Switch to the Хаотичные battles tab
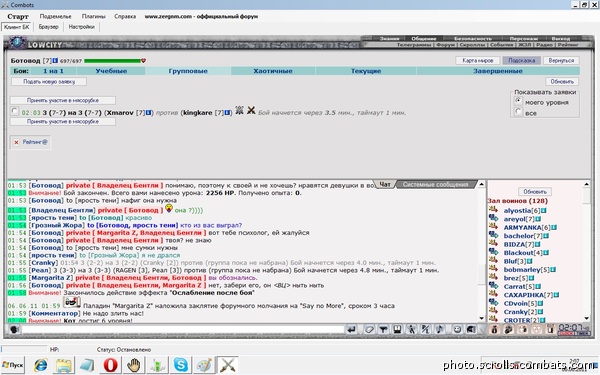Screen dimensions: 600x375 coord(273,71)
